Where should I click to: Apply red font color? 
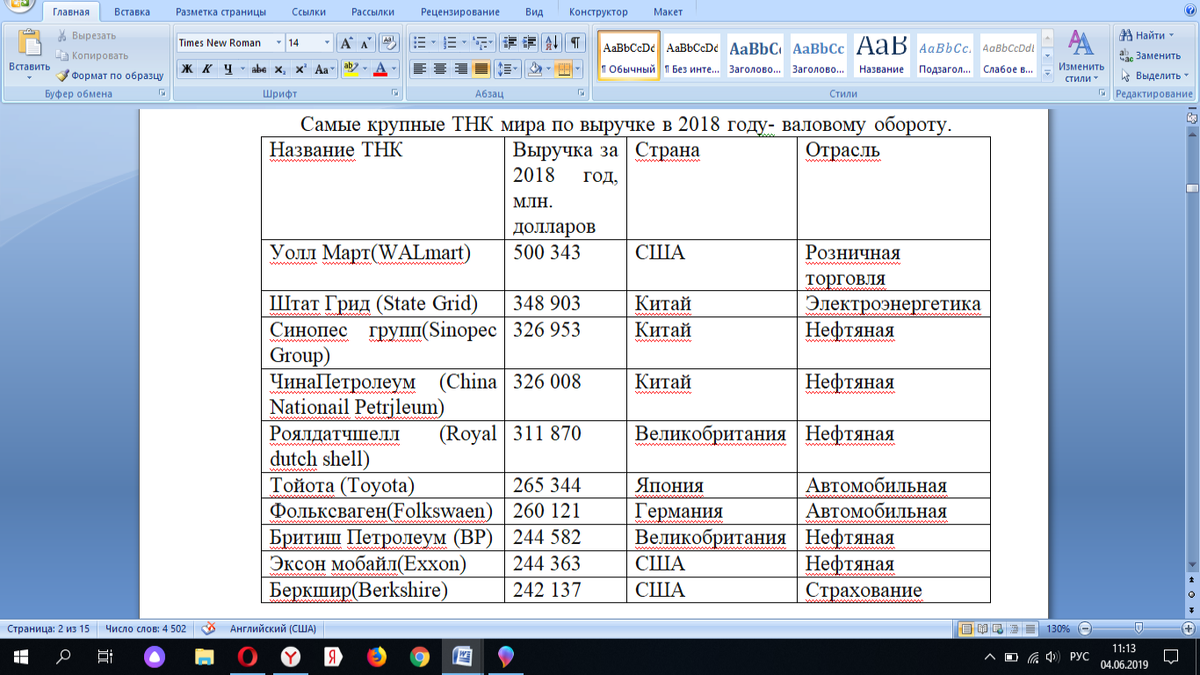(380, 69)
